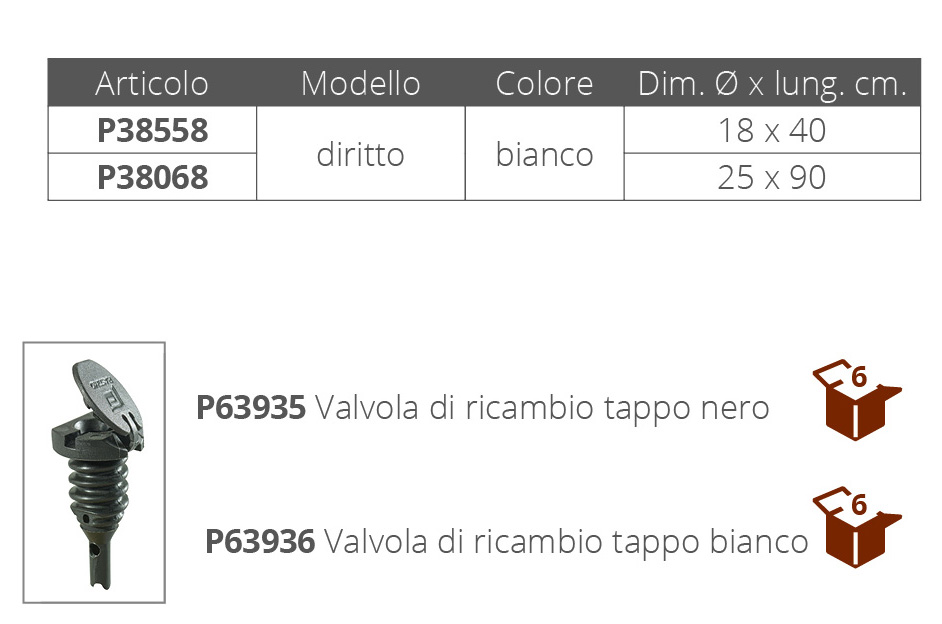This screenshot has height=624, width=942.
Task: Select the diritto model cell
Action: [x=360, y=154]
